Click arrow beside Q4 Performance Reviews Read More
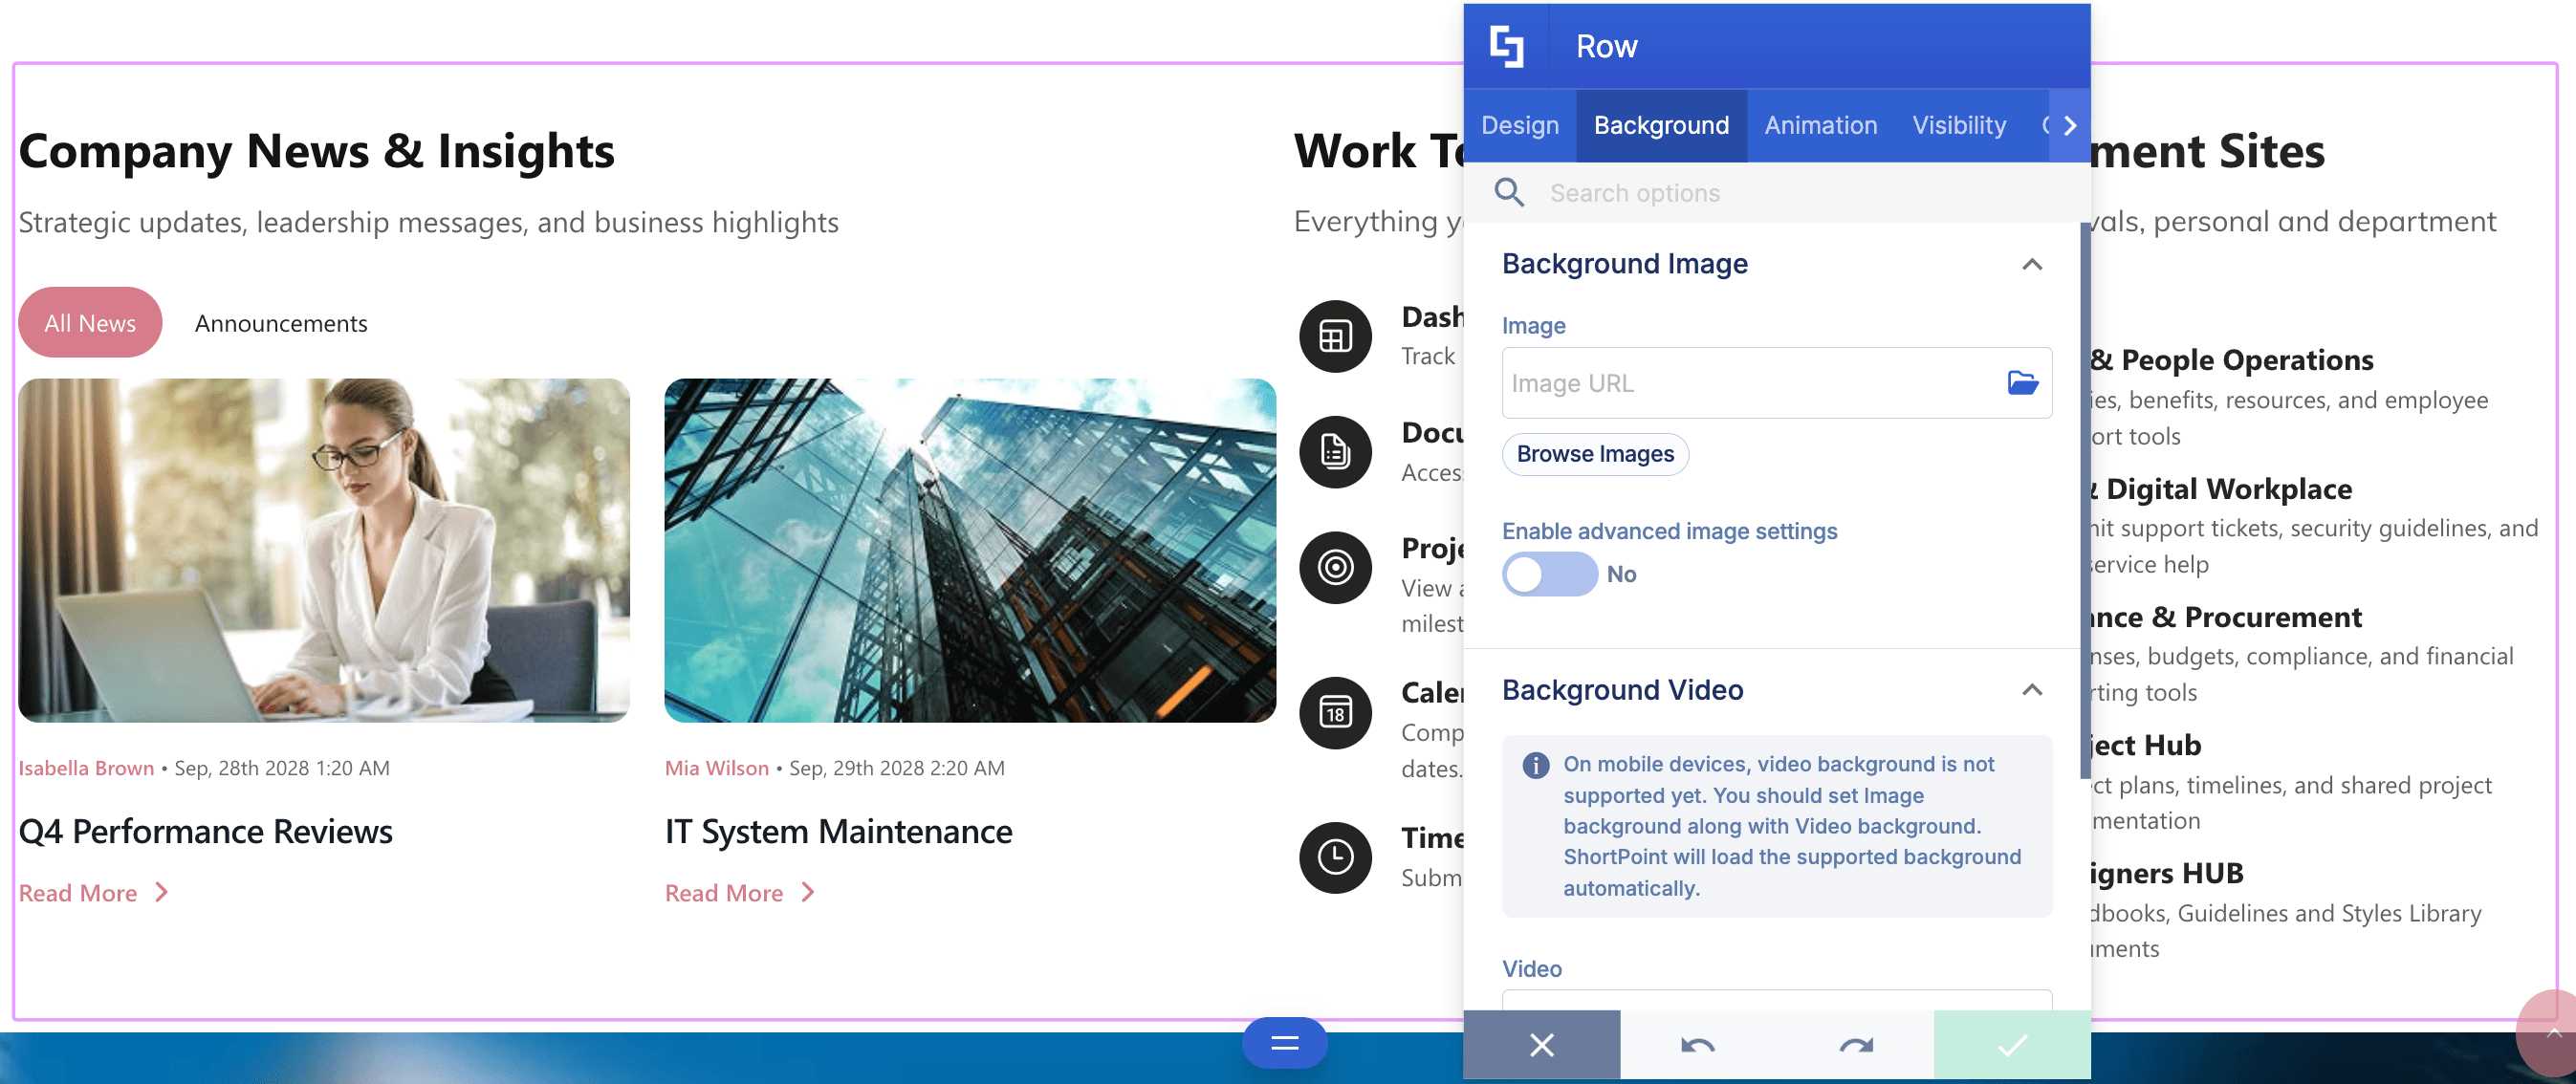The width and height of the screenshot is (2576, 1084). (x=161, y=893)
